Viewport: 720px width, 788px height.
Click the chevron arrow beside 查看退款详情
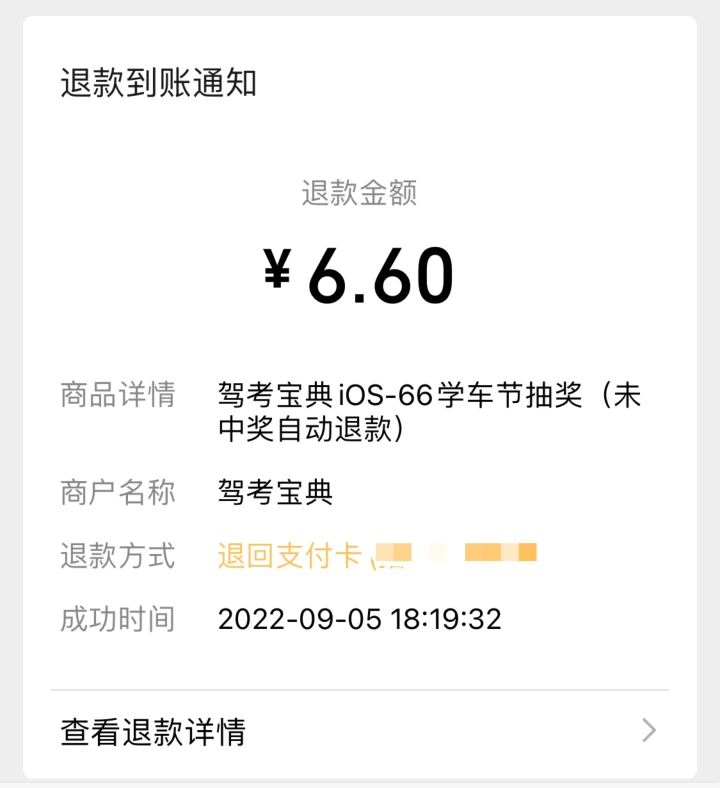coord(649,730)
